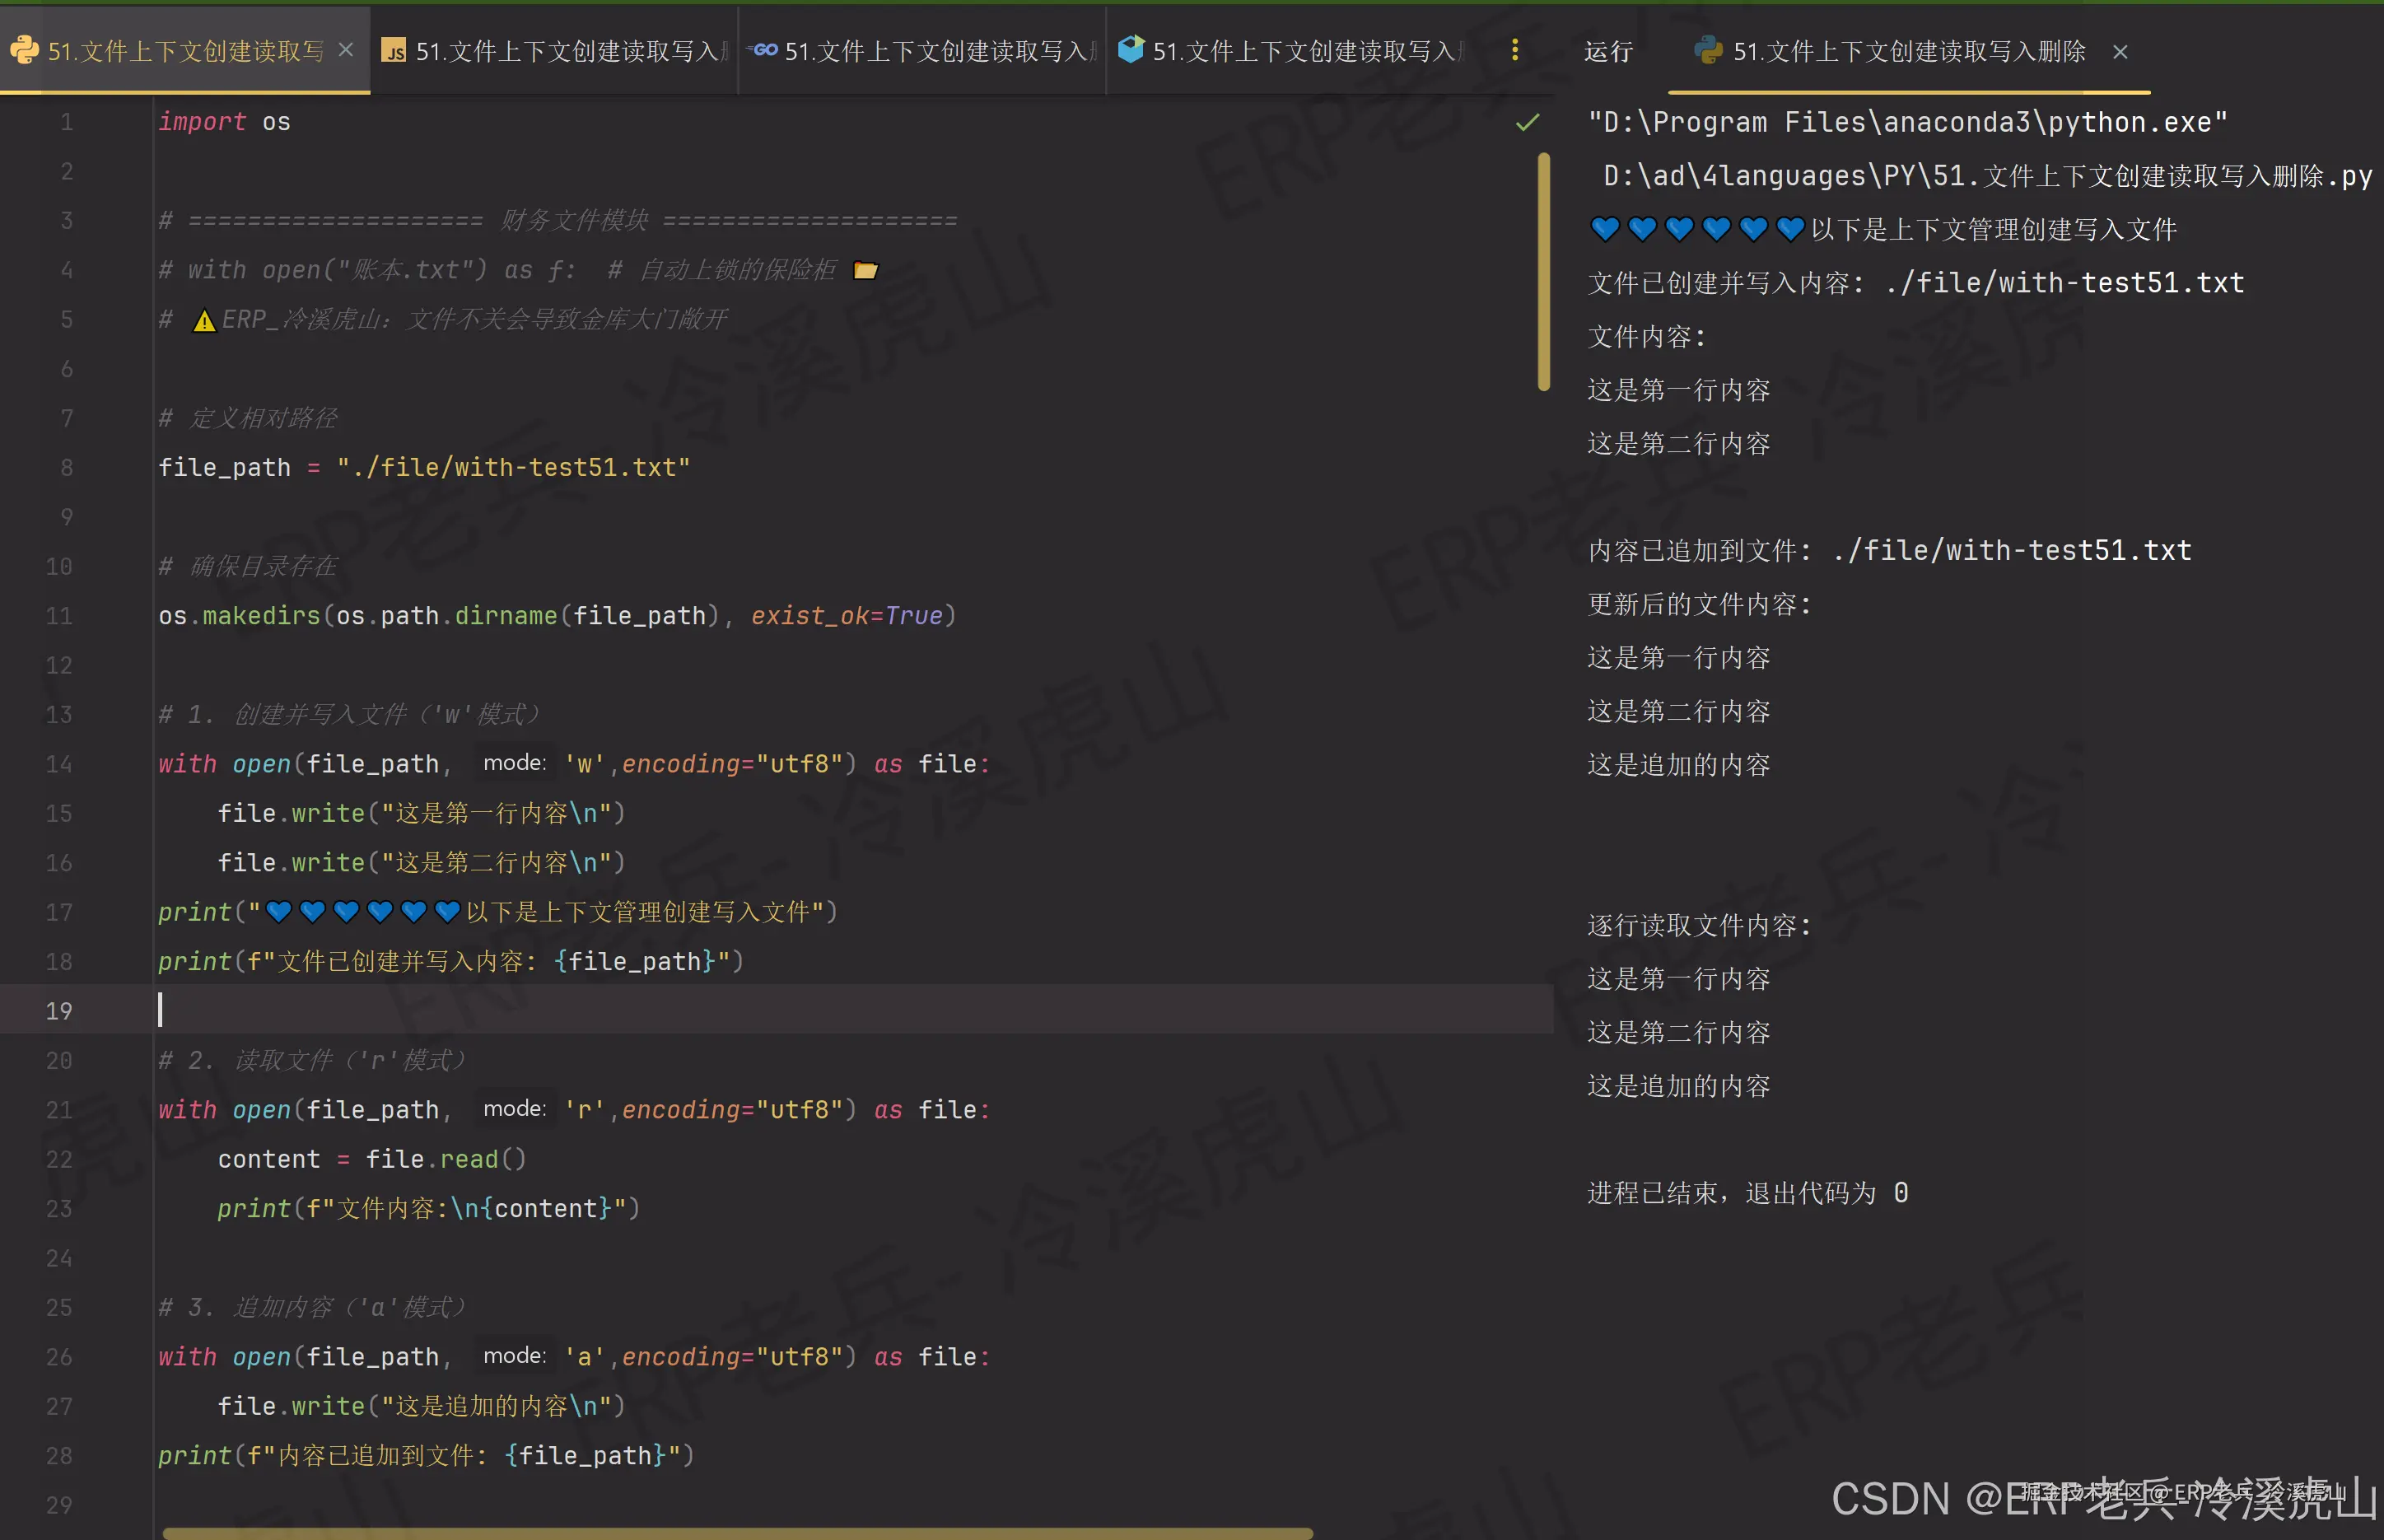Click the file_path assignment on line 8
This screenshot has width=2384, height=1540.
click(x=424, y=467)
